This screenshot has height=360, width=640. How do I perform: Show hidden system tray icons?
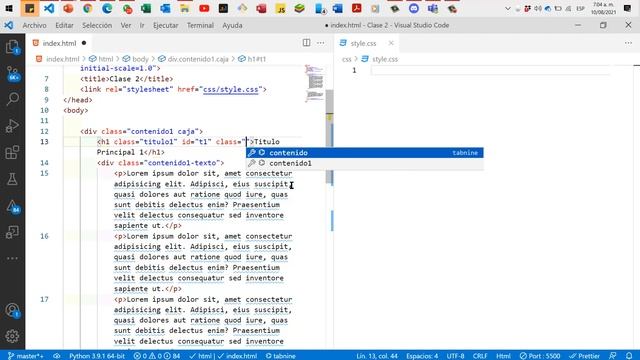(508, 8)
